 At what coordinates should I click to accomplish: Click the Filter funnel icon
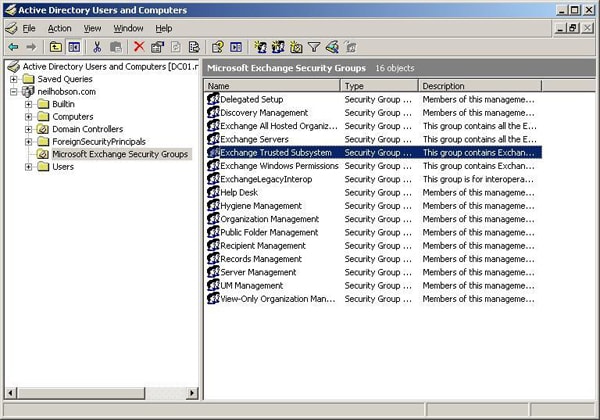[314, 47]
